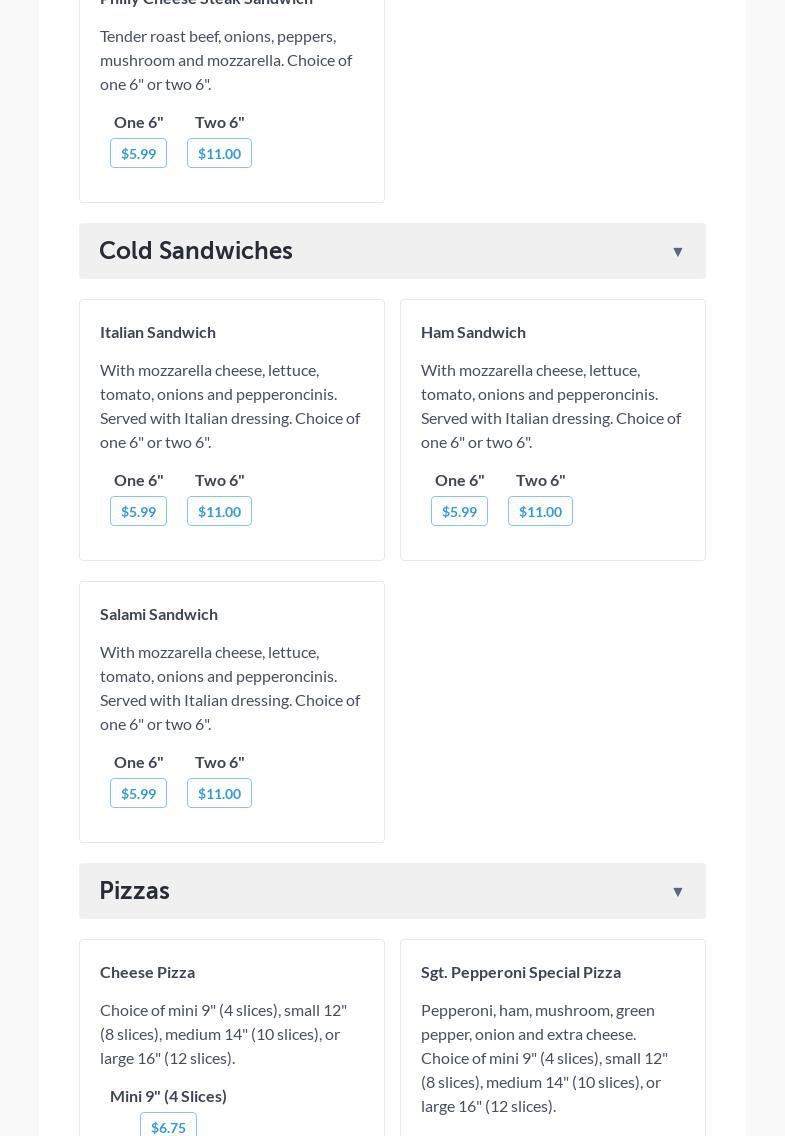
Task: Add Italian Sandwich One 6" for $5.99
Action: coord(138,511)
